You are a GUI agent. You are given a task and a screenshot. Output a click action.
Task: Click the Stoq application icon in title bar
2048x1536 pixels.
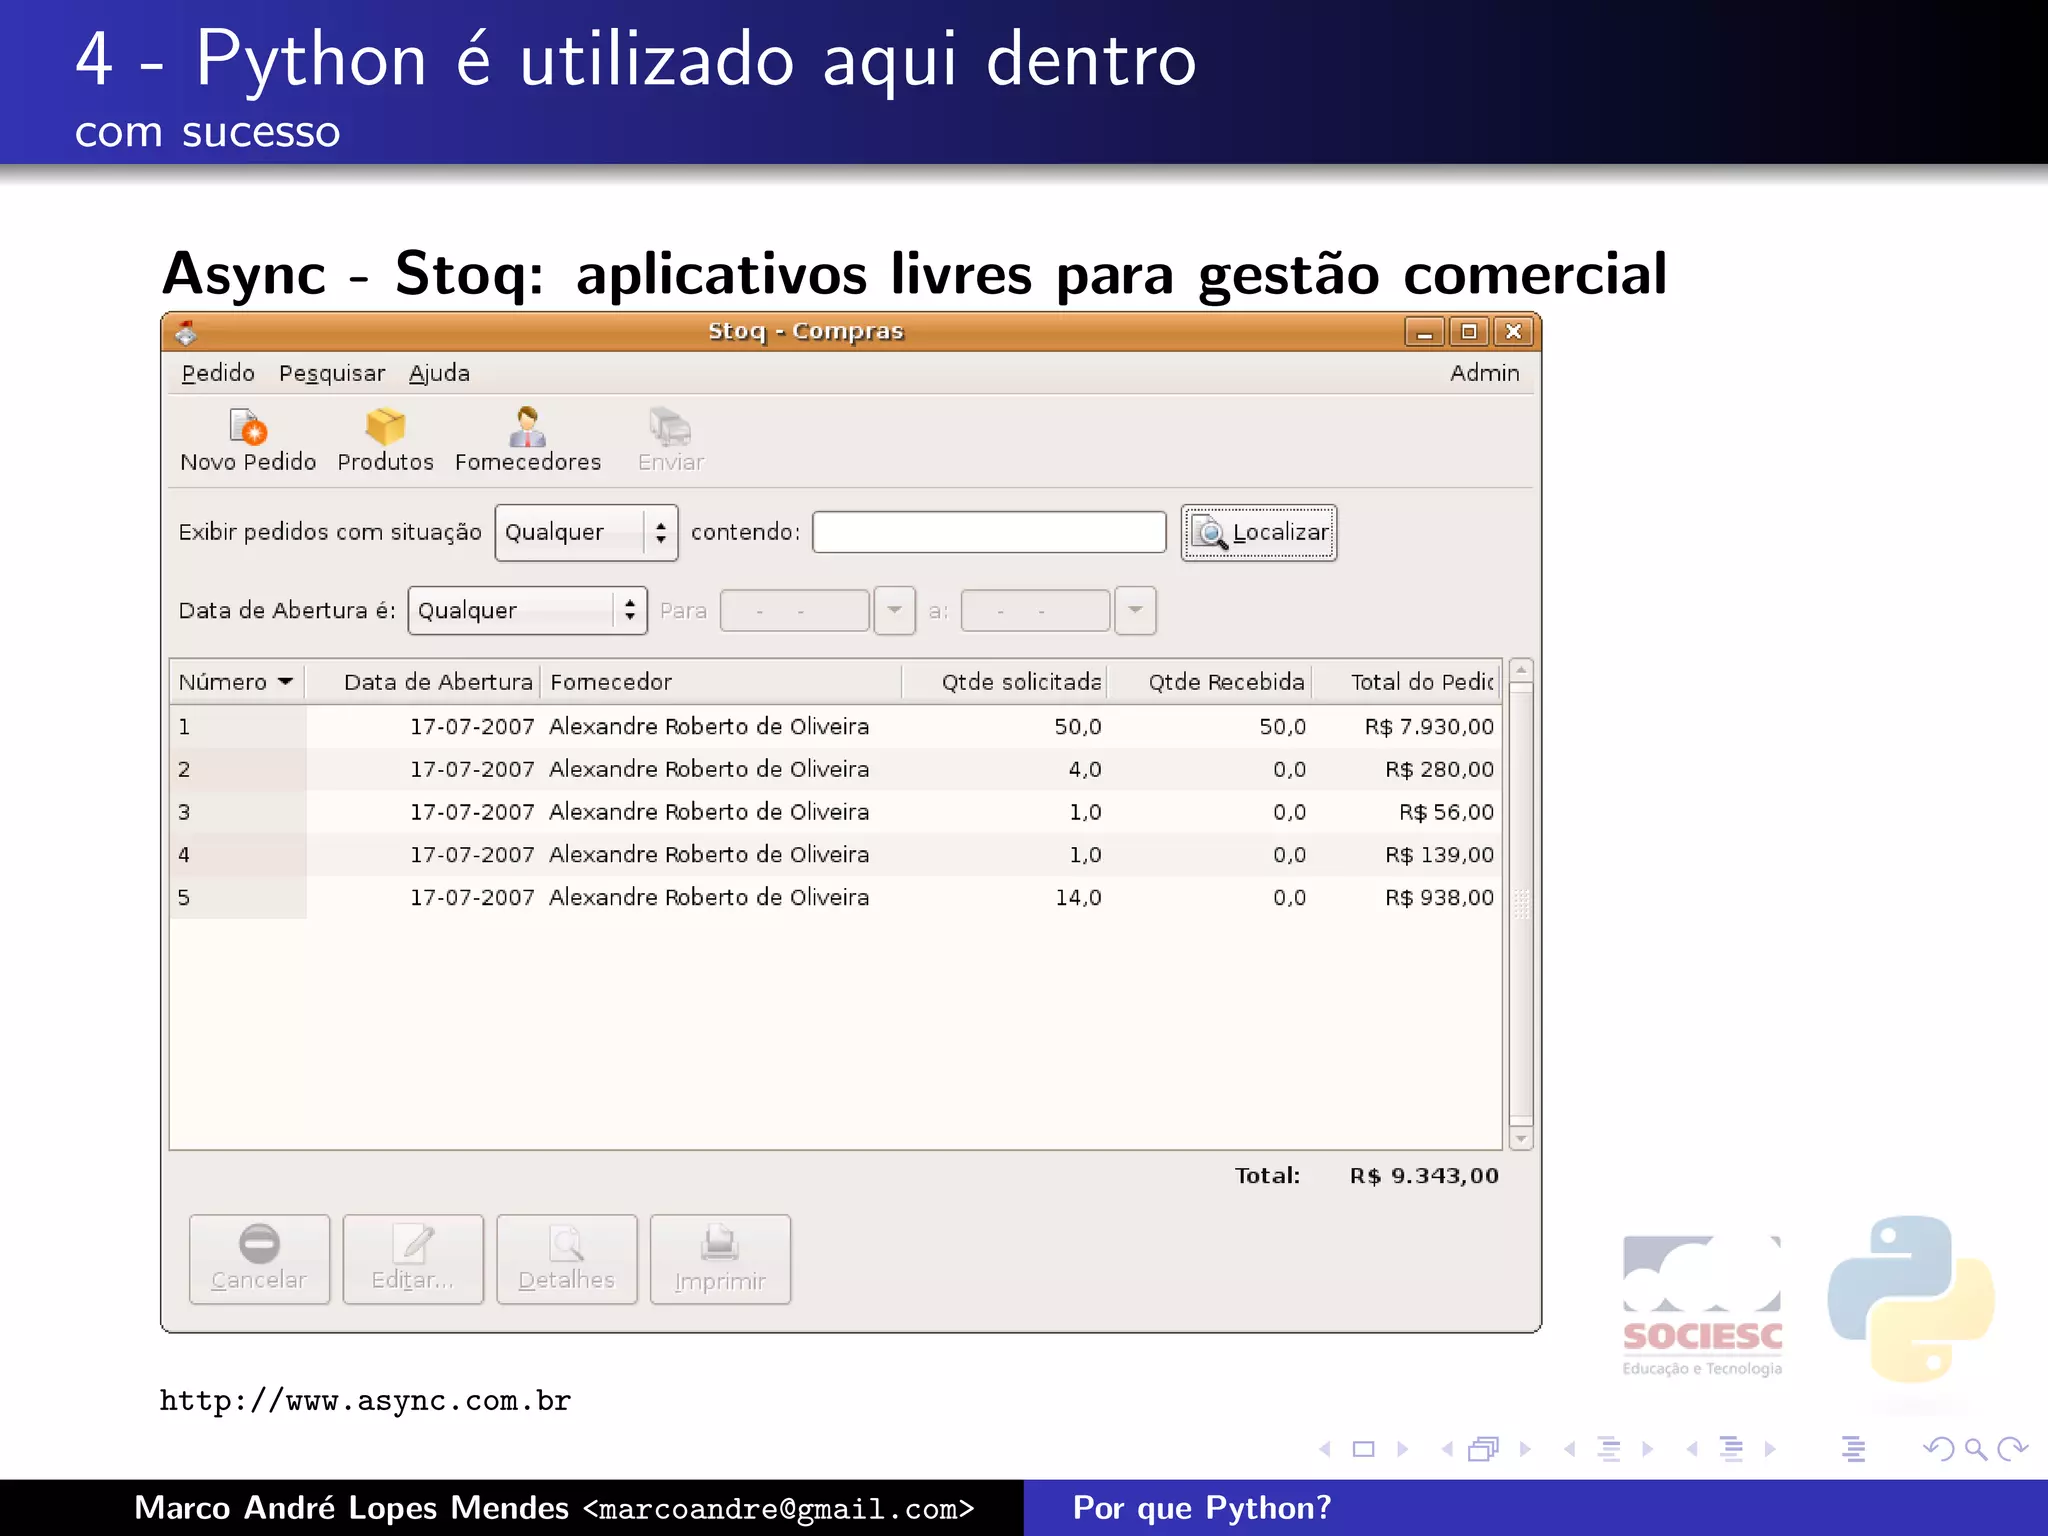point(186,332)
